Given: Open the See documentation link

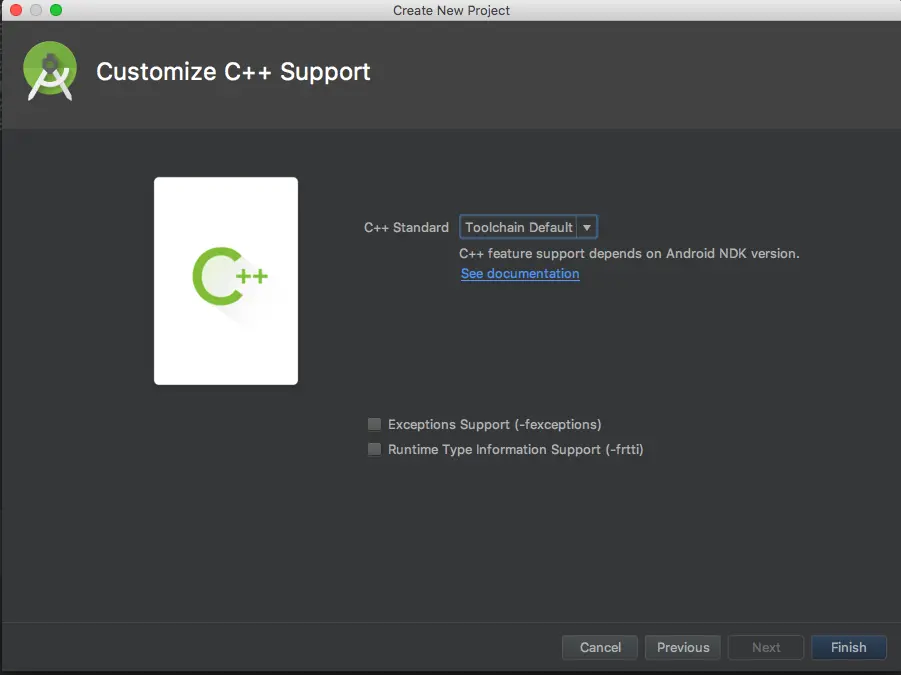Looking at the screenshot, I should (520, 273).
